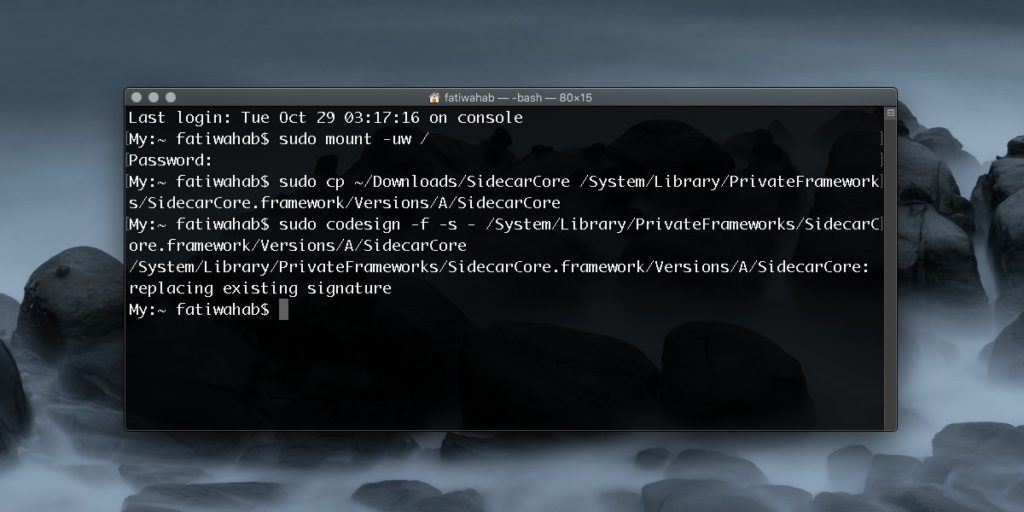Click the split pane icon above the scrollbar
Image resolution: width=1024 pixels, height=512 pixels.
890,113
